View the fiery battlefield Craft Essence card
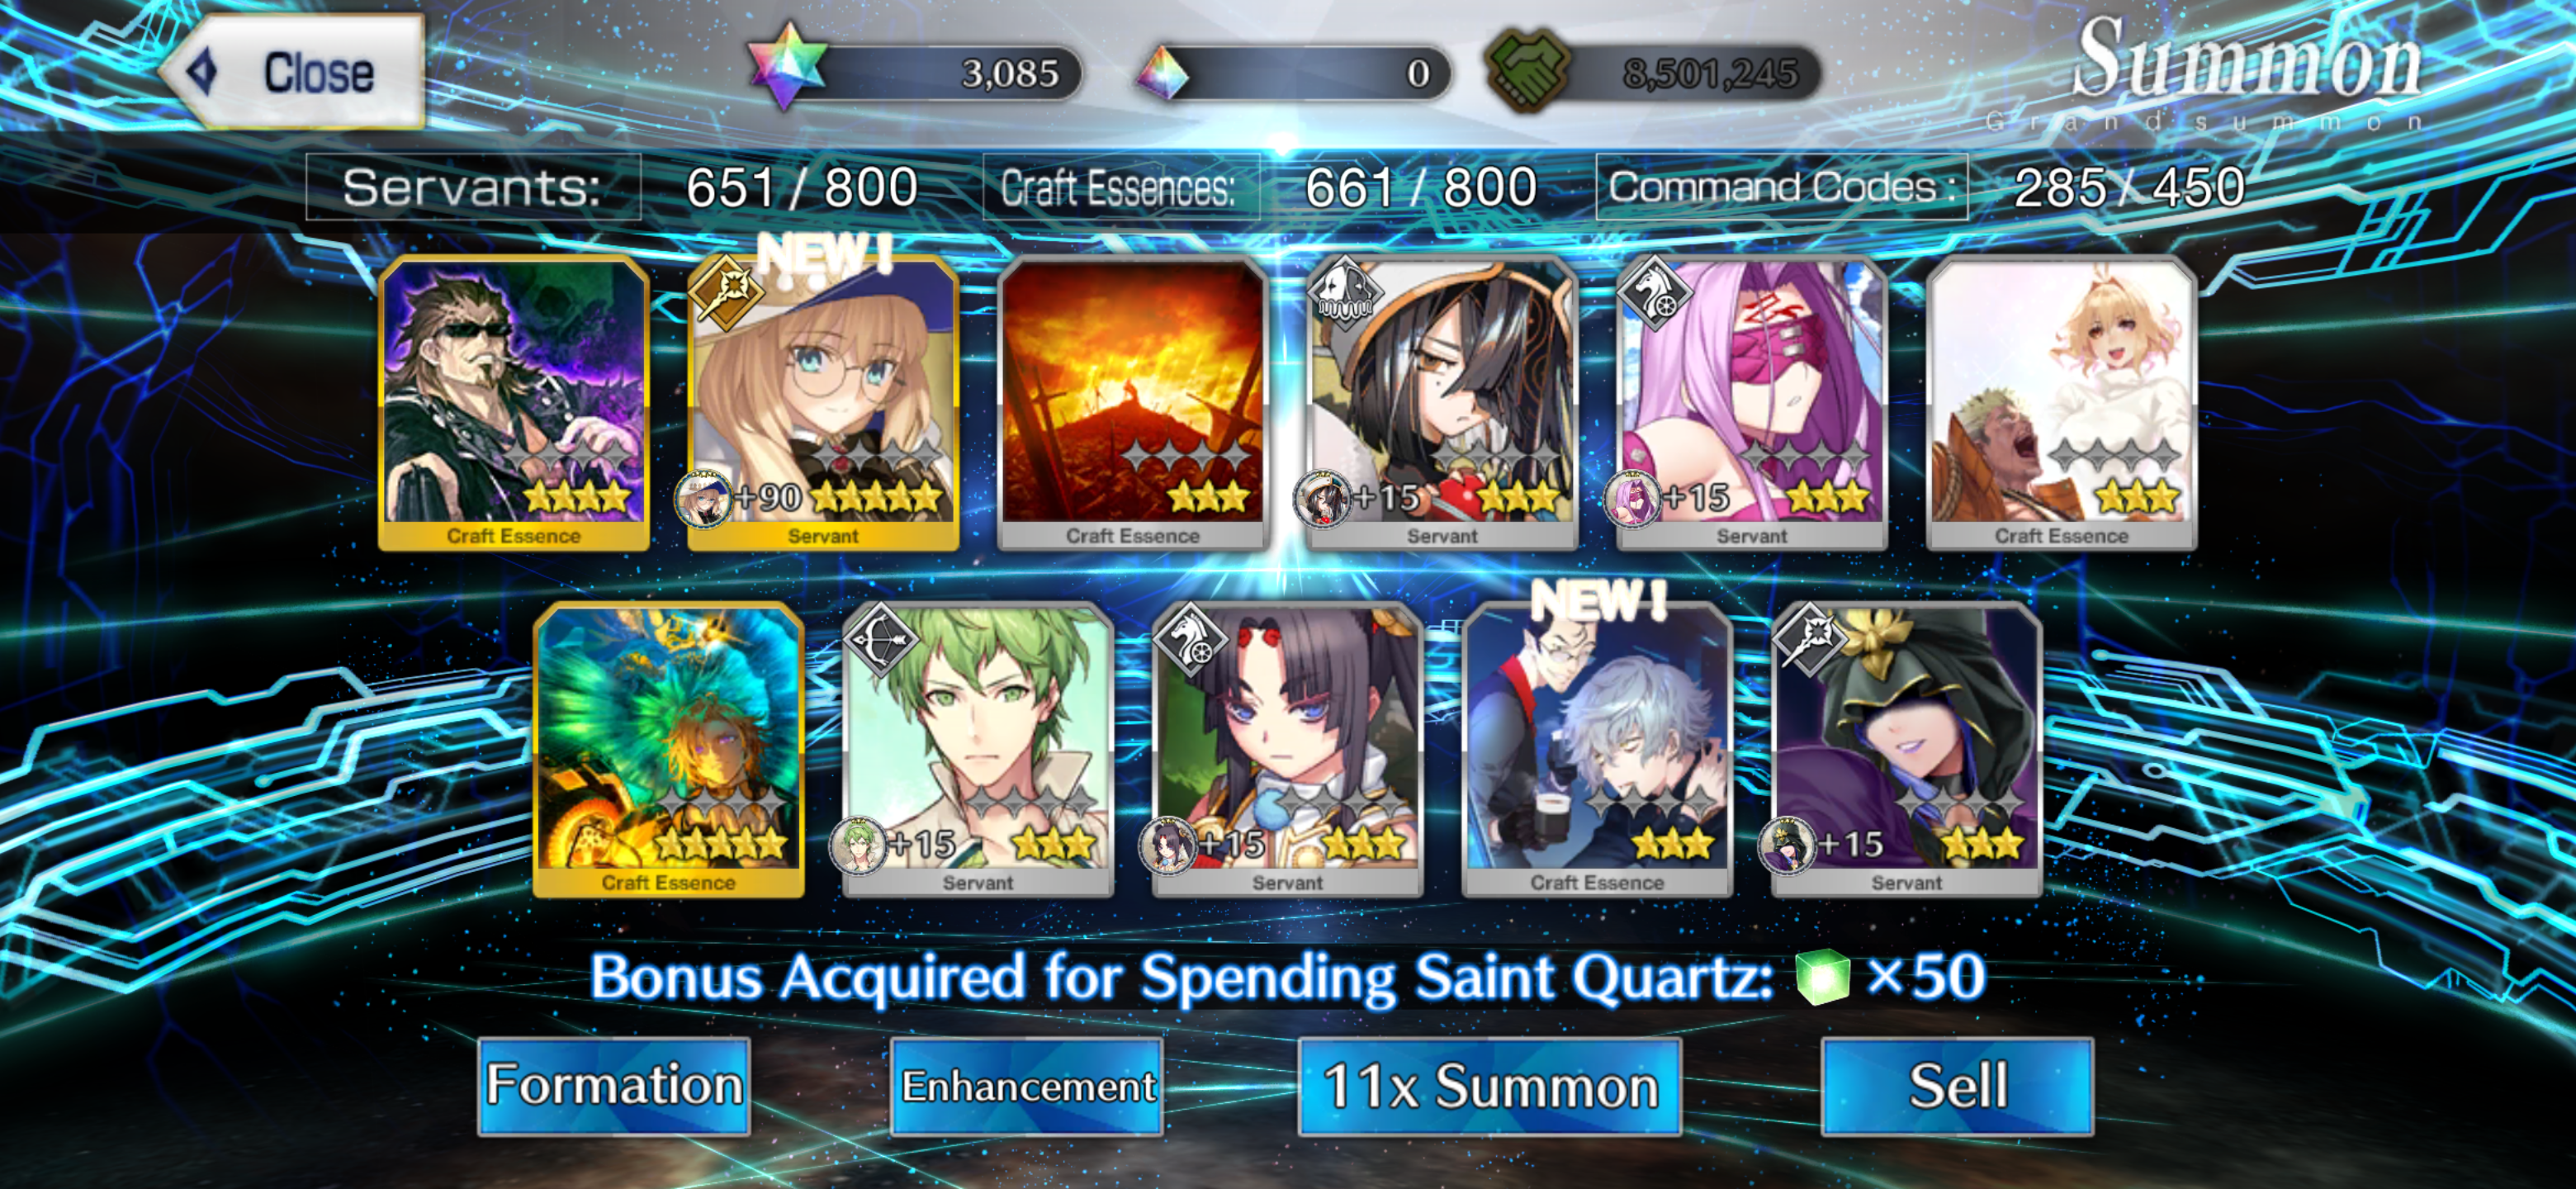2576x1189 pixels. coord(1132,403)
